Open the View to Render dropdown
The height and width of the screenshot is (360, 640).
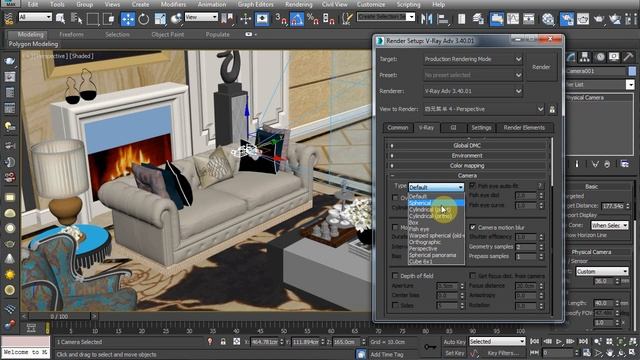tap(484, 109)
